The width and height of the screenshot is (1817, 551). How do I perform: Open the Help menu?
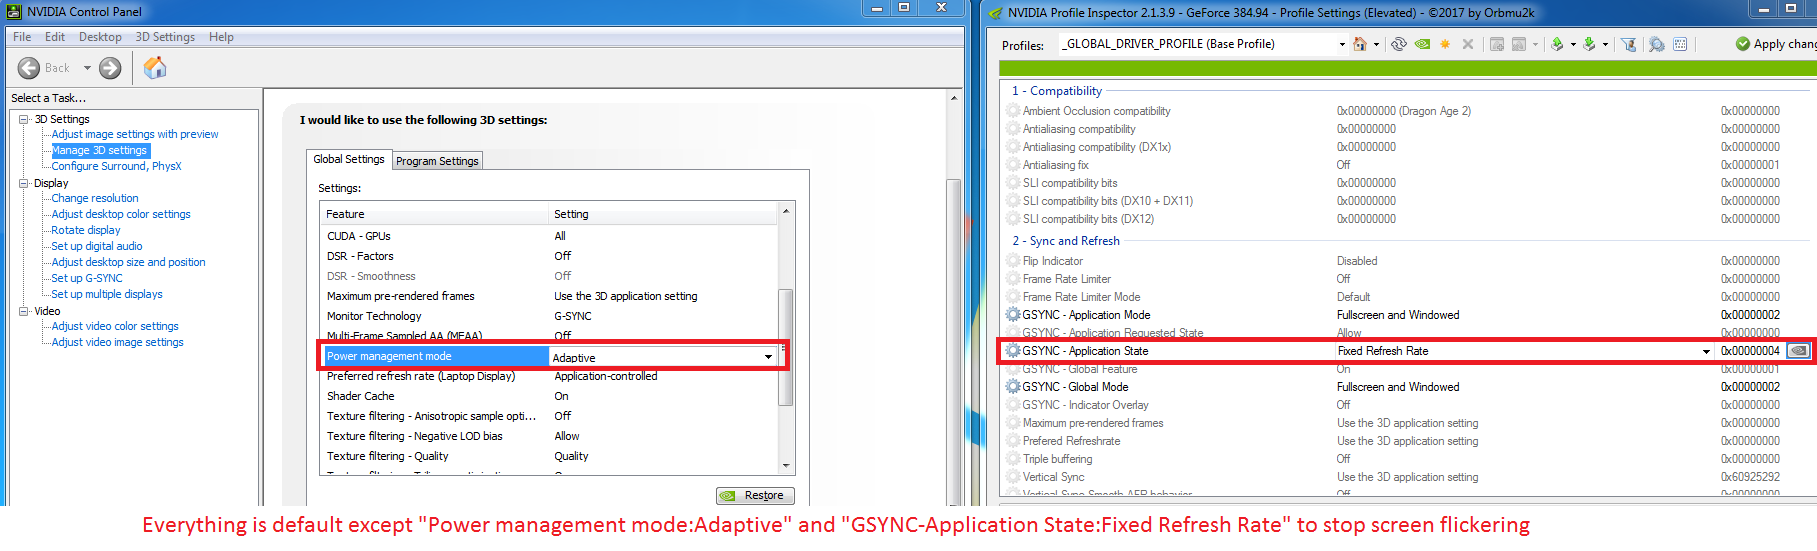(x=221, y=37)
